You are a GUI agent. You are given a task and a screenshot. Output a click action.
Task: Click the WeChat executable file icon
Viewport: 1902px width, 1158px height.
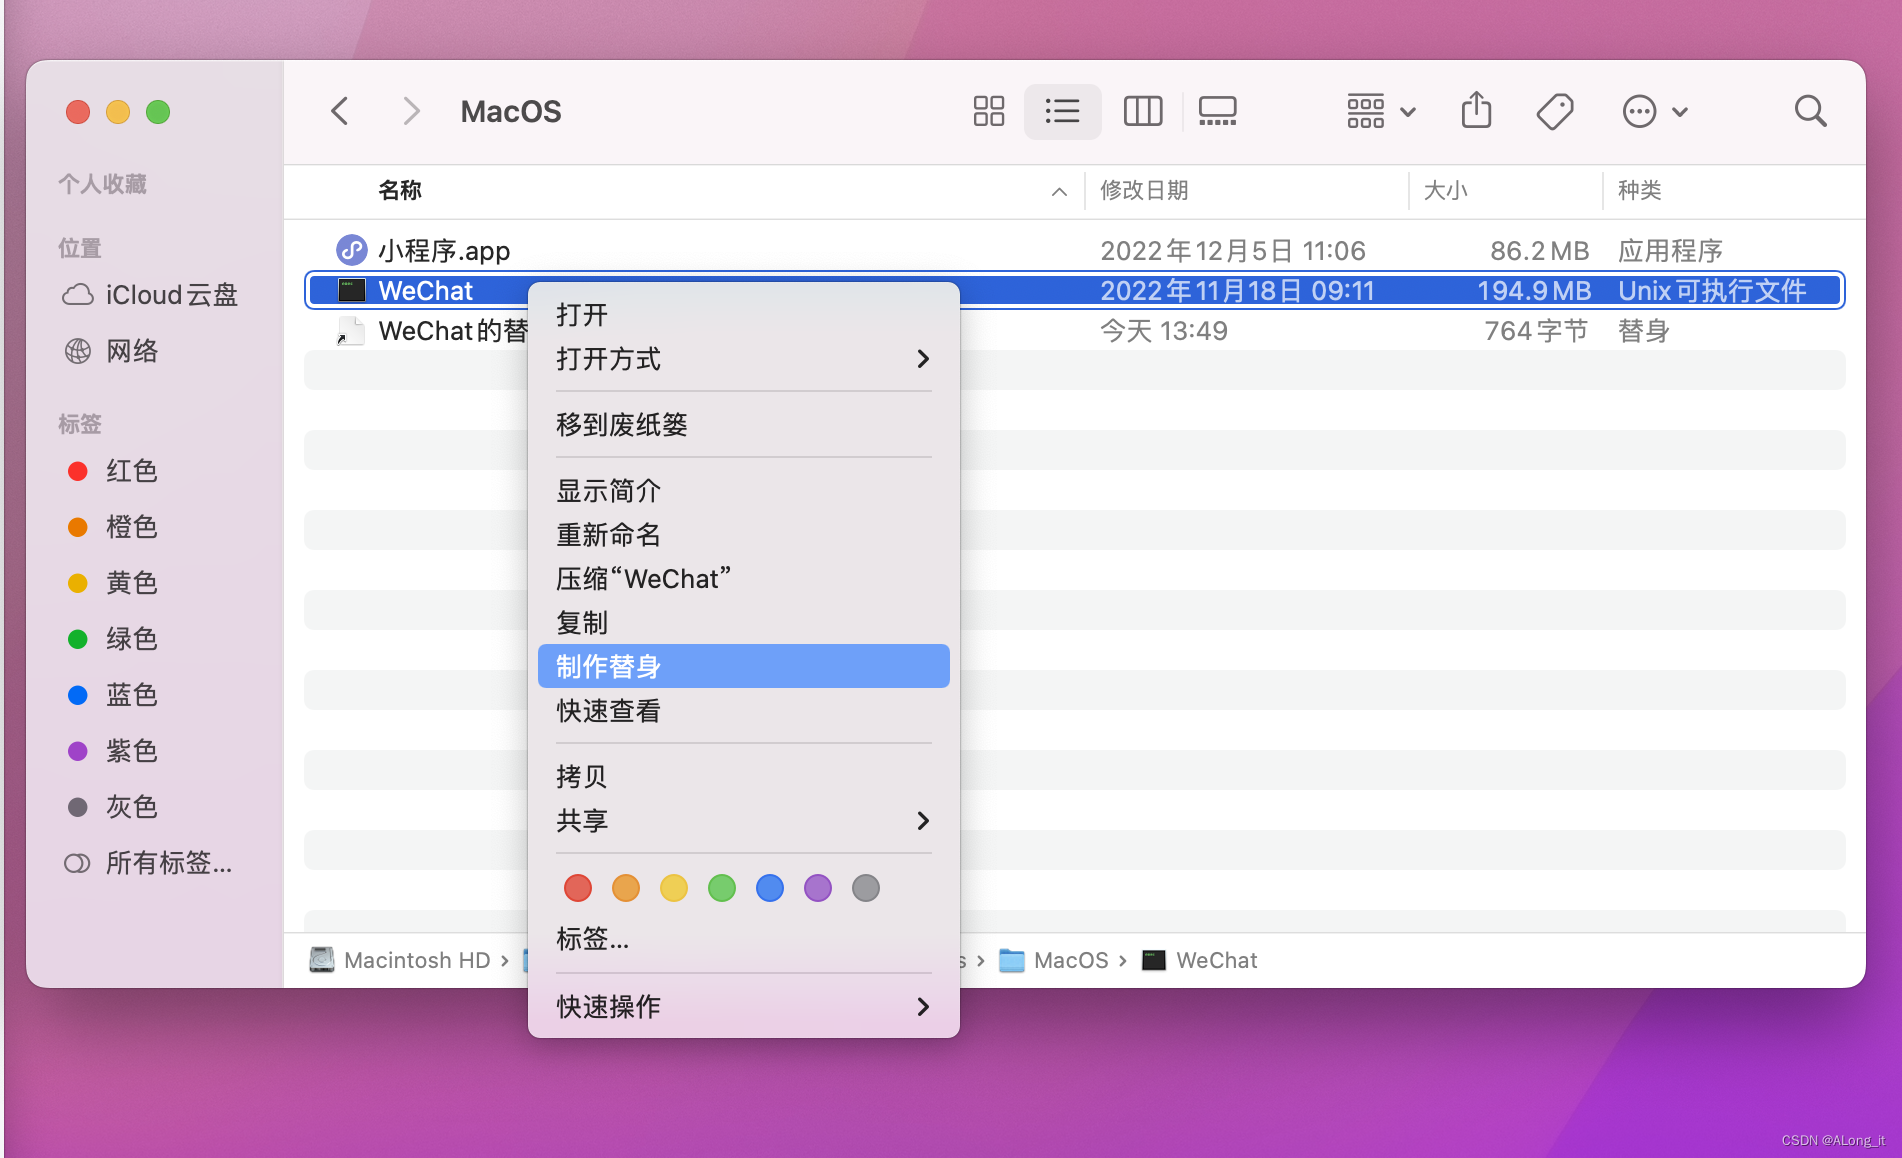click(x=351, y=291)
